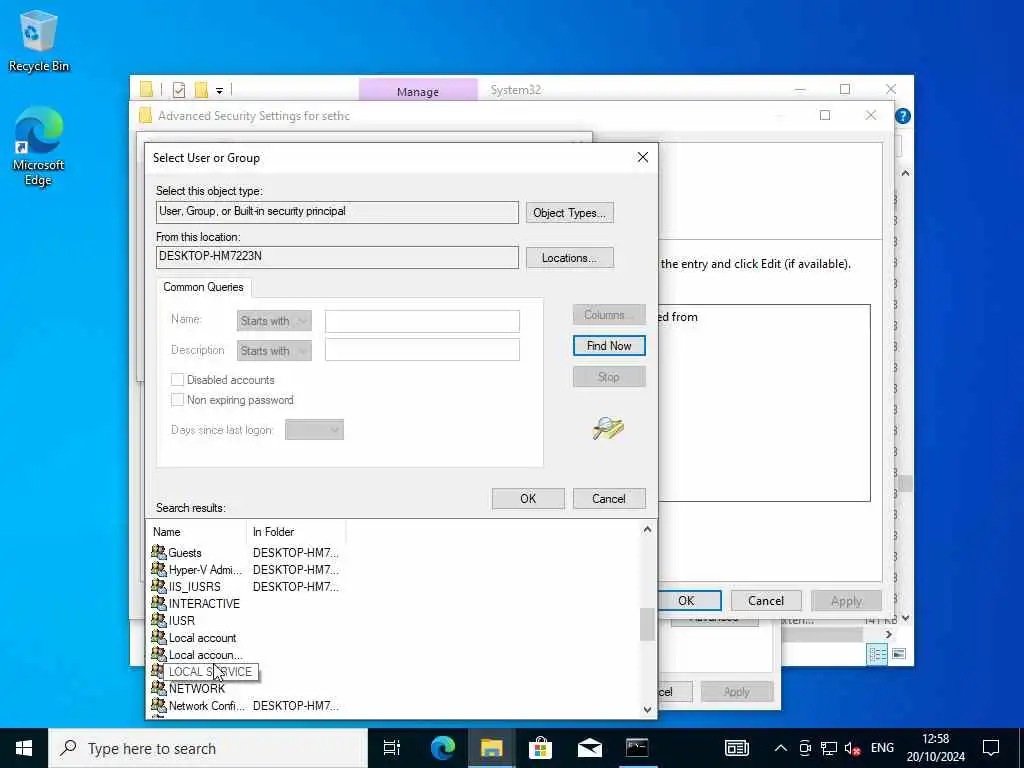The width and height of the screenshot is (1024, 768).
Task: Click the From this location field
Action: coord(338,257)
